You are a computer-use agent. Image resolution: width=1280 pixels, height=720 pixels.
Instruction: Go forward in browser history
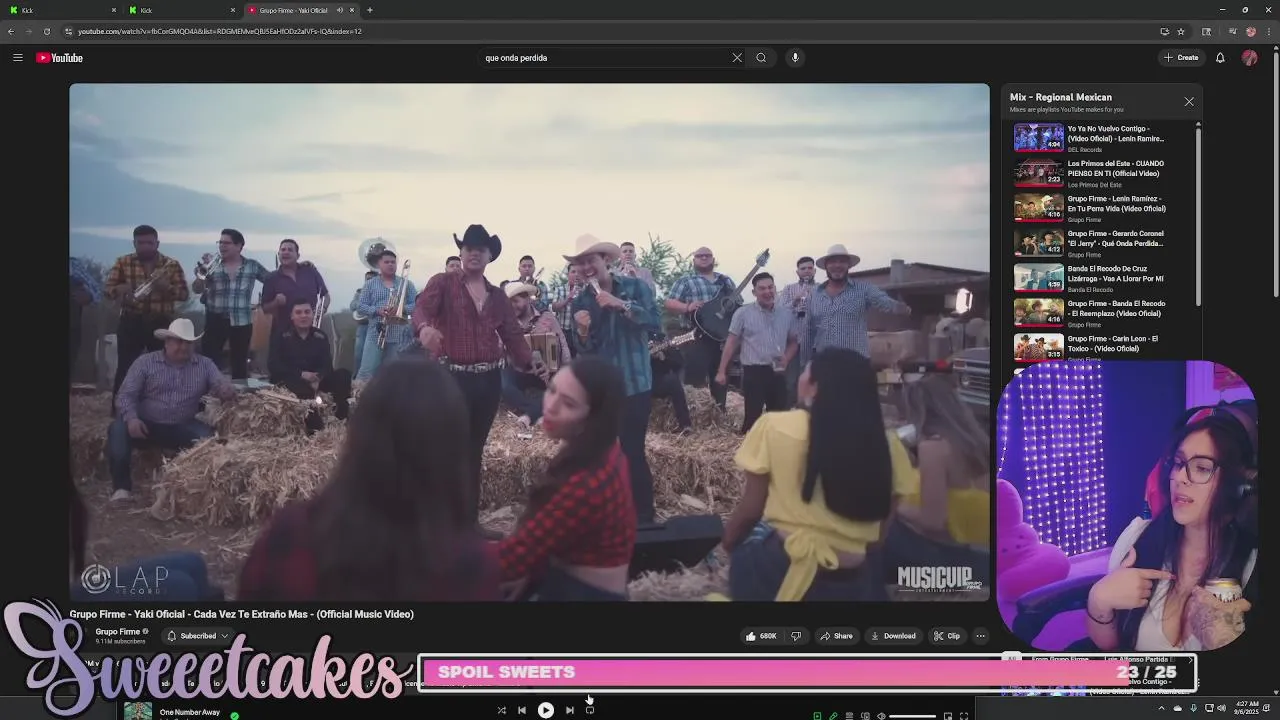28,31
